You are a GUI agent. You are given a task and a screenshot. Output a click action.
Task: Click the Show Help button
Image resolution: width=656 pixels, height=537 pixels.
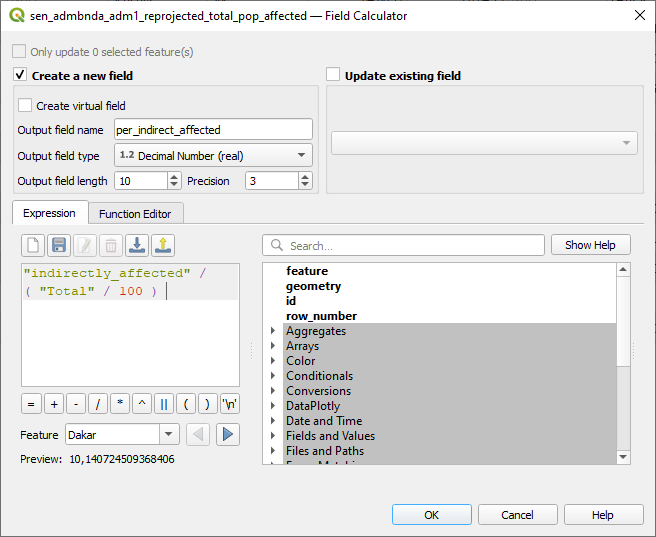point(590,245)
